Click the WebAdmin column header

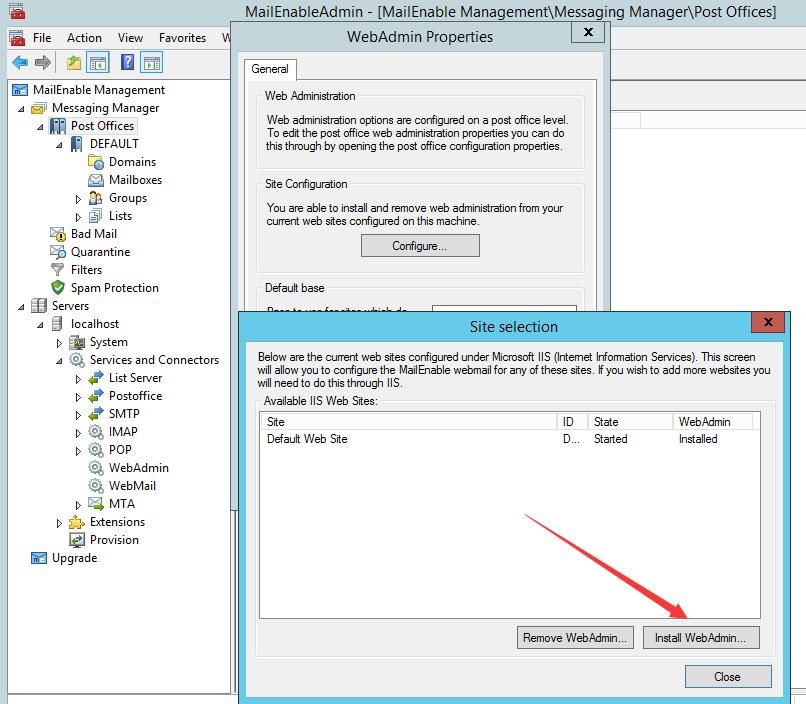pyautogui.click(x=712, y=422)
